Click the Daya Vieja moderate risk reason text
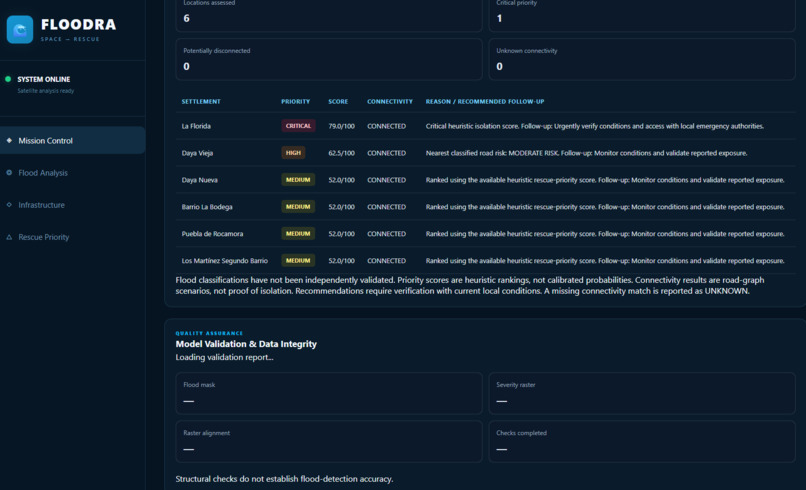The image size is (806, 490). [x=587, y=153]
